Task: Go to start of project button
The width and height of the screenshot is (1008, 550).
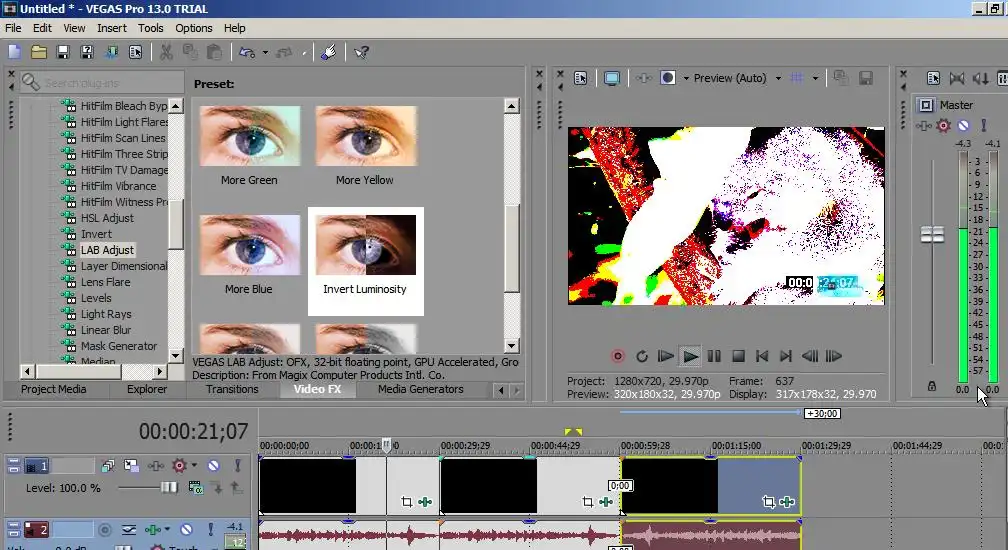Action: (x=762, y=356)
